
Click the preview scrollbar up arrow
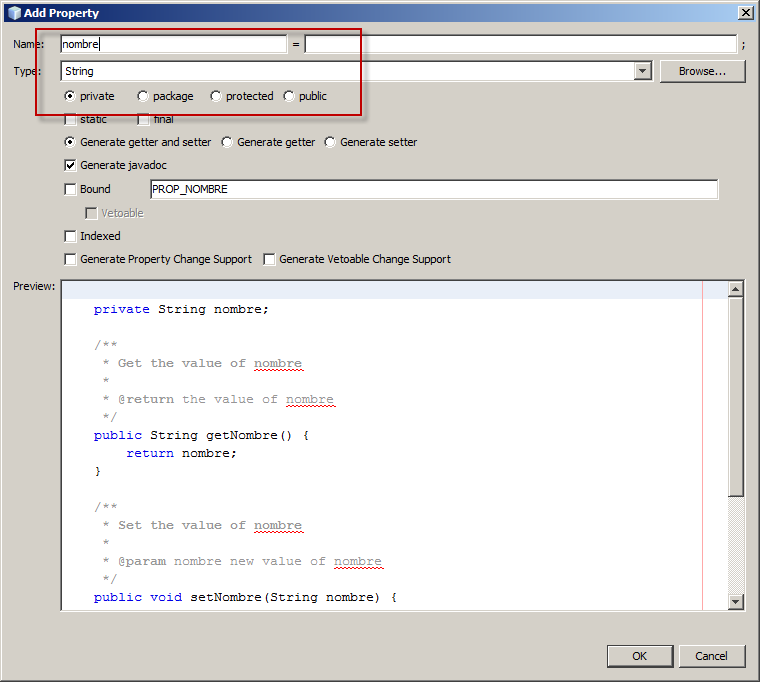tap(736, 289)
